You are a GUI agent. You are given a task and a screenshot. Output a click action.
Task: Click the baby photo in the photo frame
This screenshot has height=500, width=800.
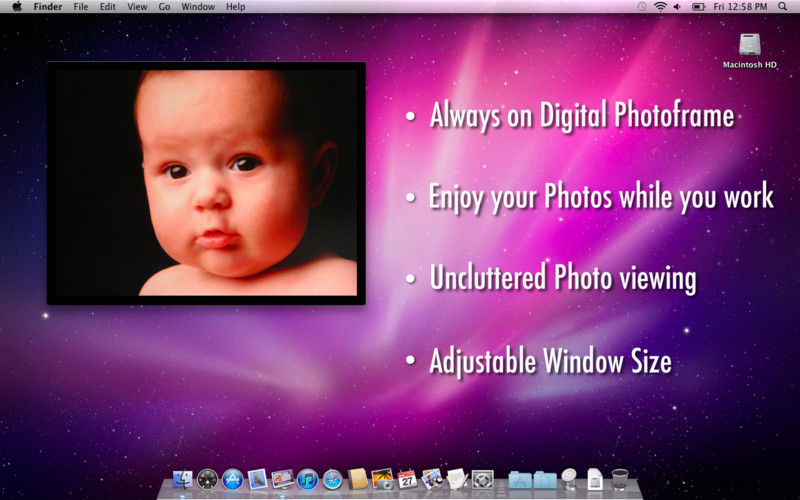(206, 183)
